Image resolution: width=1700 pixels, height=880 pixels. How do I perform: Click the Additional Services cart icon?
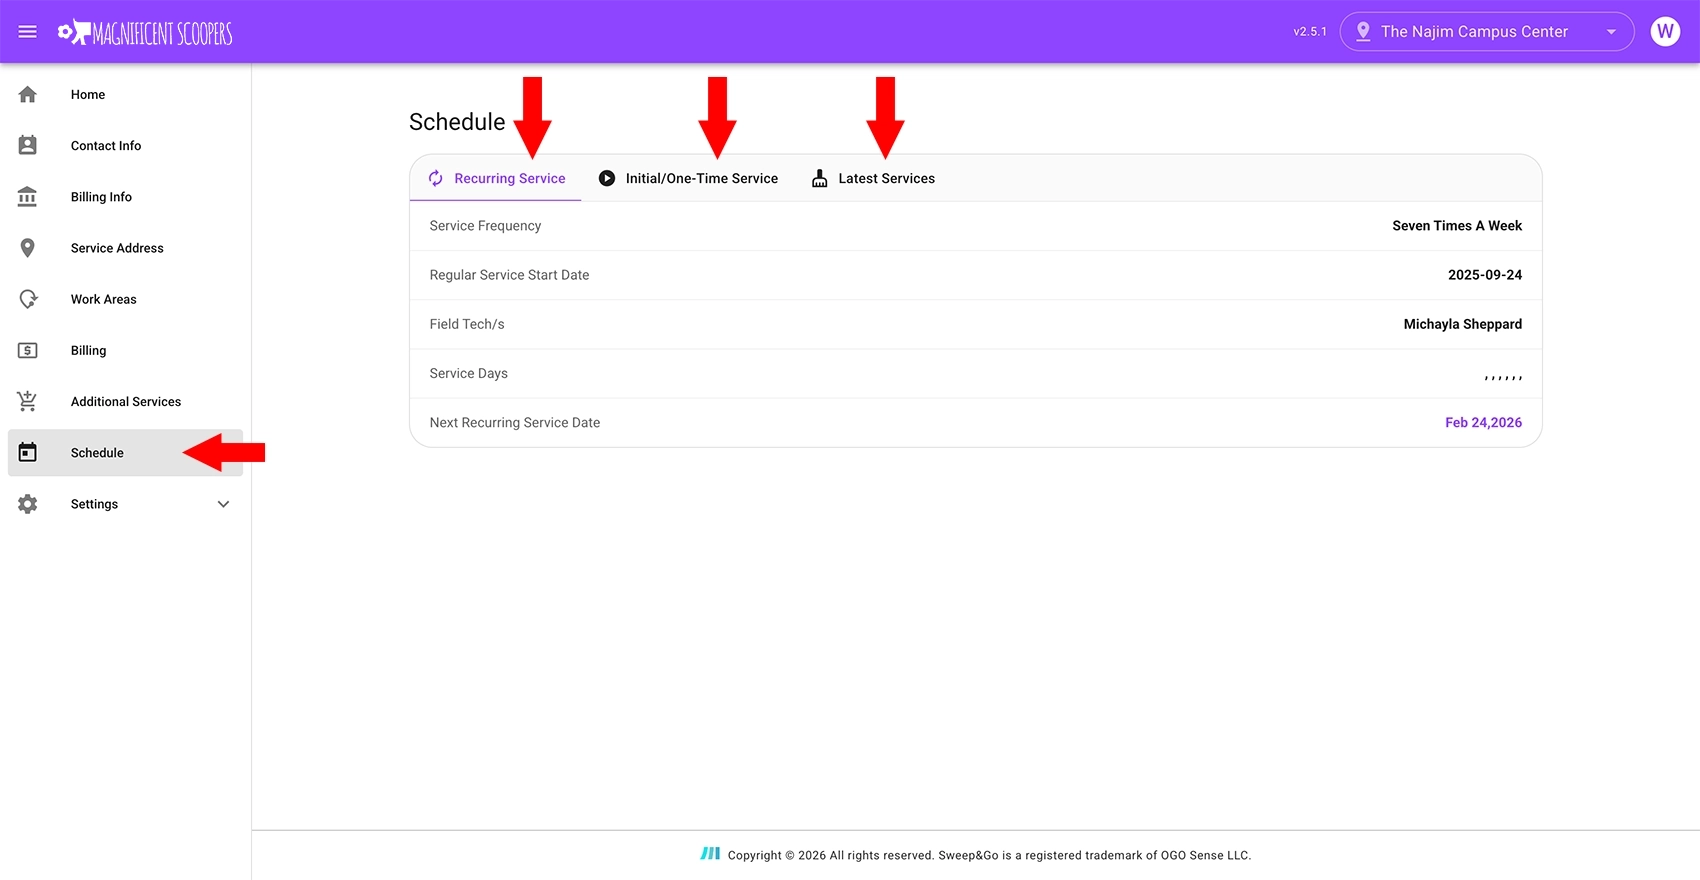click(x=28, y=401)
